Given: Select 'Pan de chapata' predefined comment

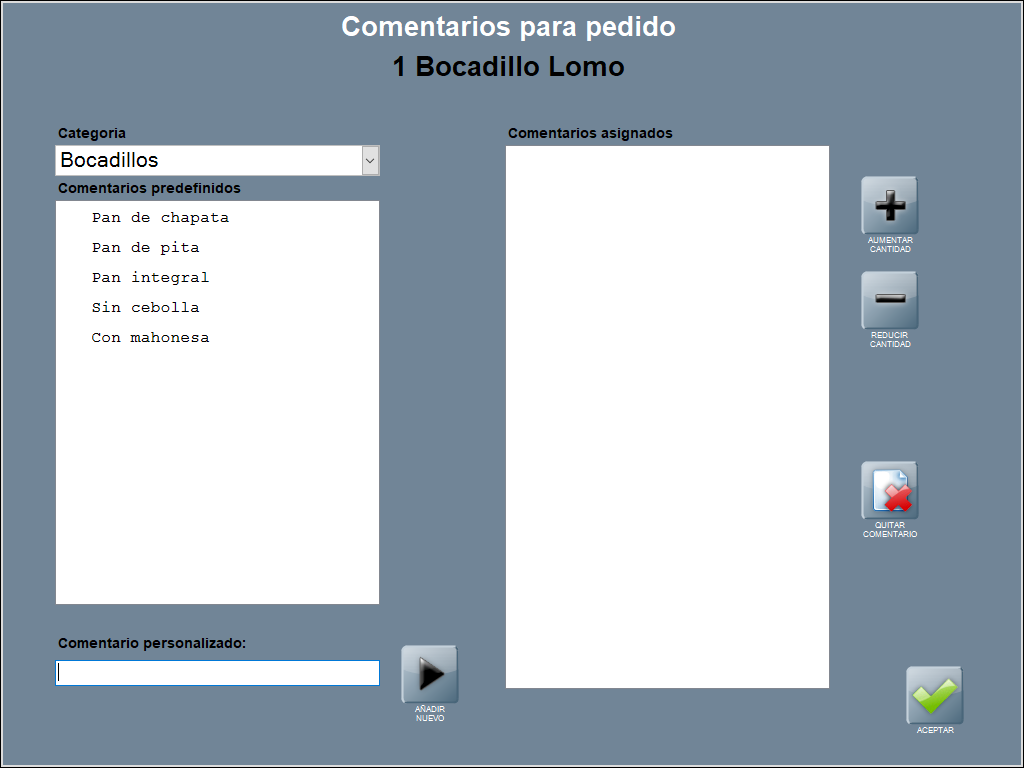Looking at the screenshot, I should pos(160,218).
